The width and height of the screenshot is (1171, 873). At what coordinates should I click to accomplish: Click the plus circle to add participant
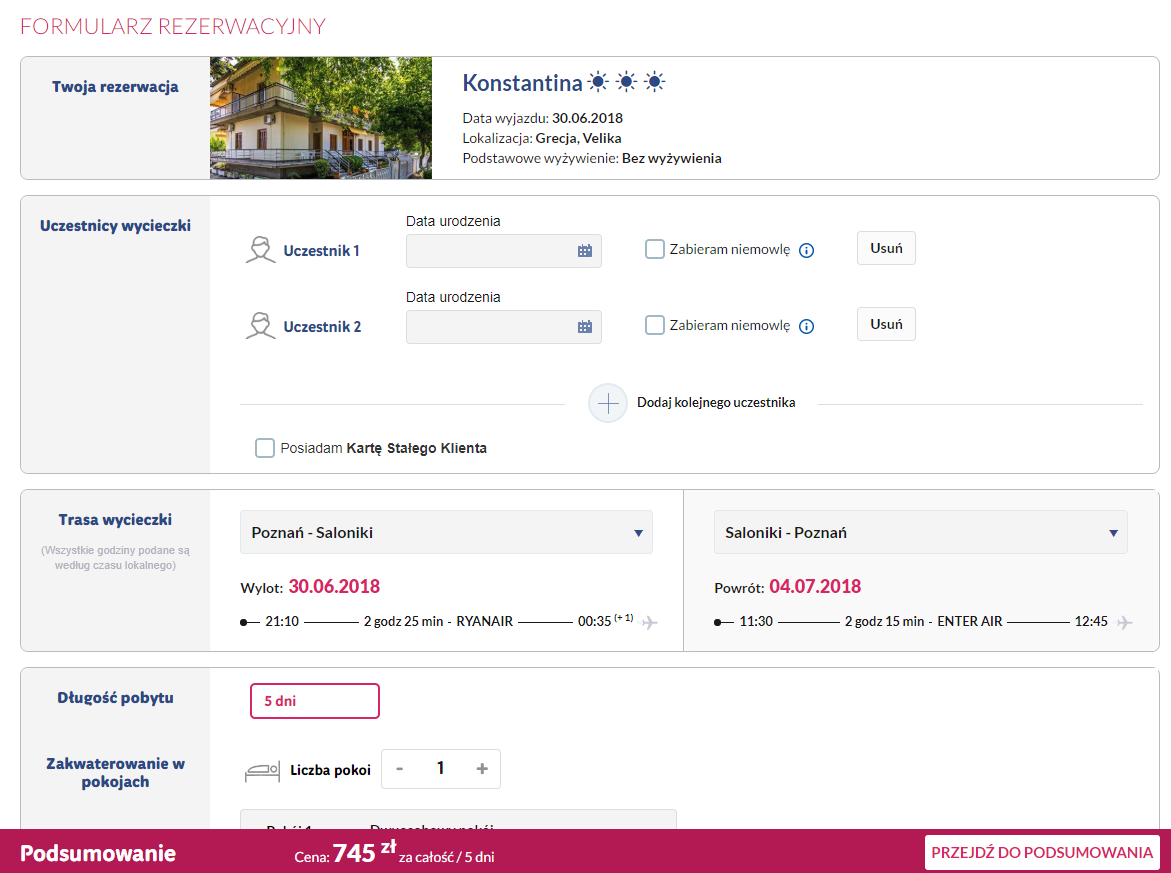click(x=608, y=403)
